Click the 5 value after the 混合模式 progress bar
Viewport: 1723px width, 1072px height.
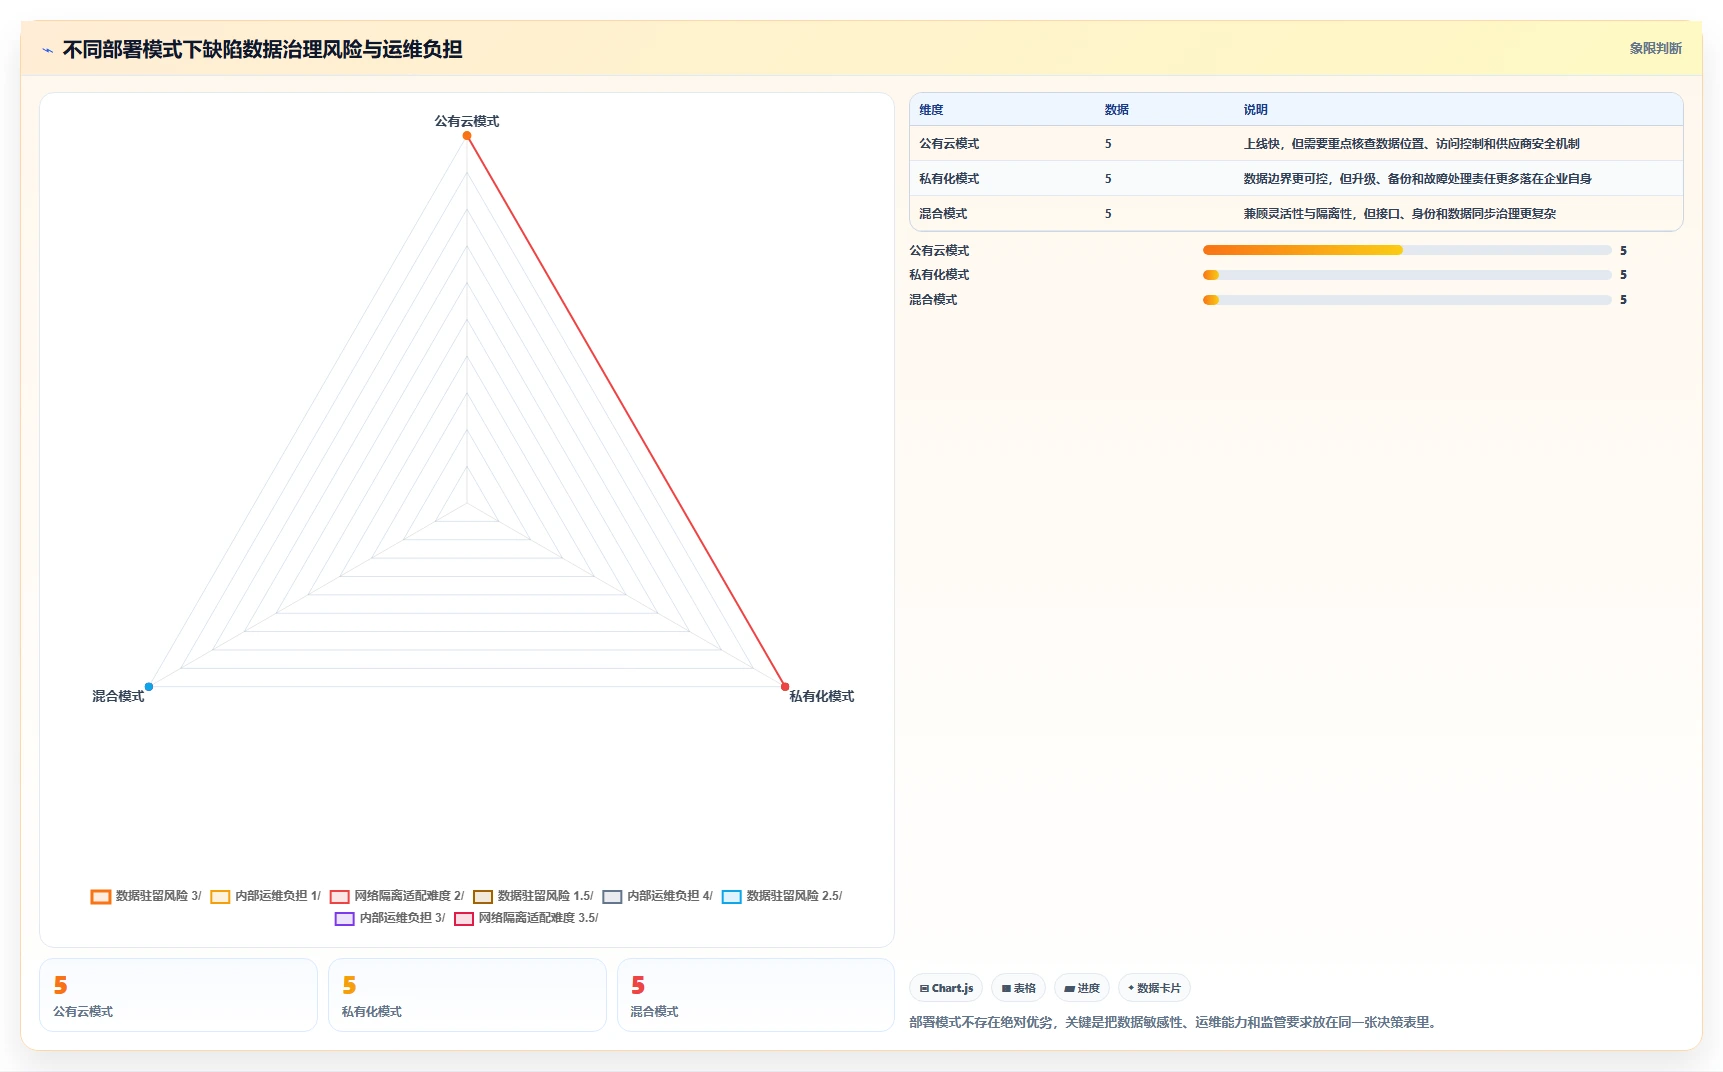[x=1623, y=300]
